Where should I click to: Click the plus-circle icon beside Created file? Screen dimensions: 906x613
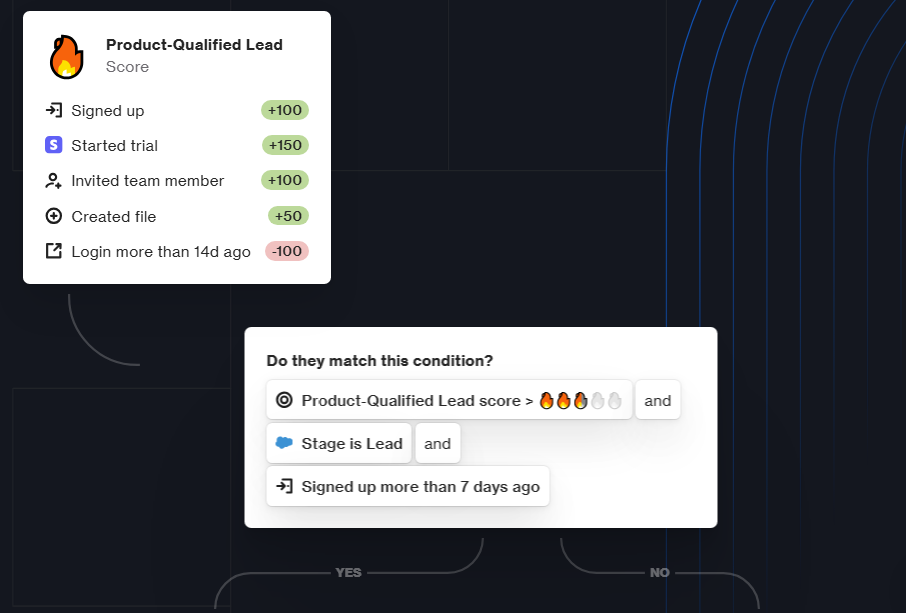click(54, 216)
